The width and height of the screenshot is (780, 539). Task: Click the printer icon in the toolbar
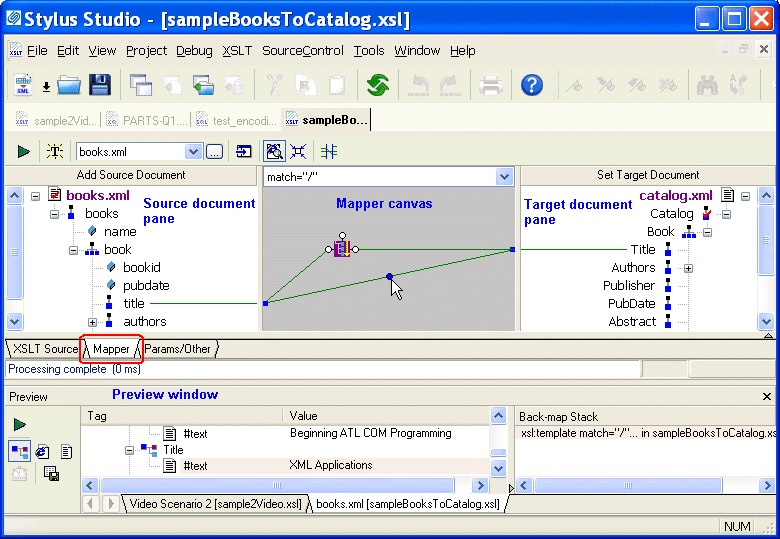point(490,85)
